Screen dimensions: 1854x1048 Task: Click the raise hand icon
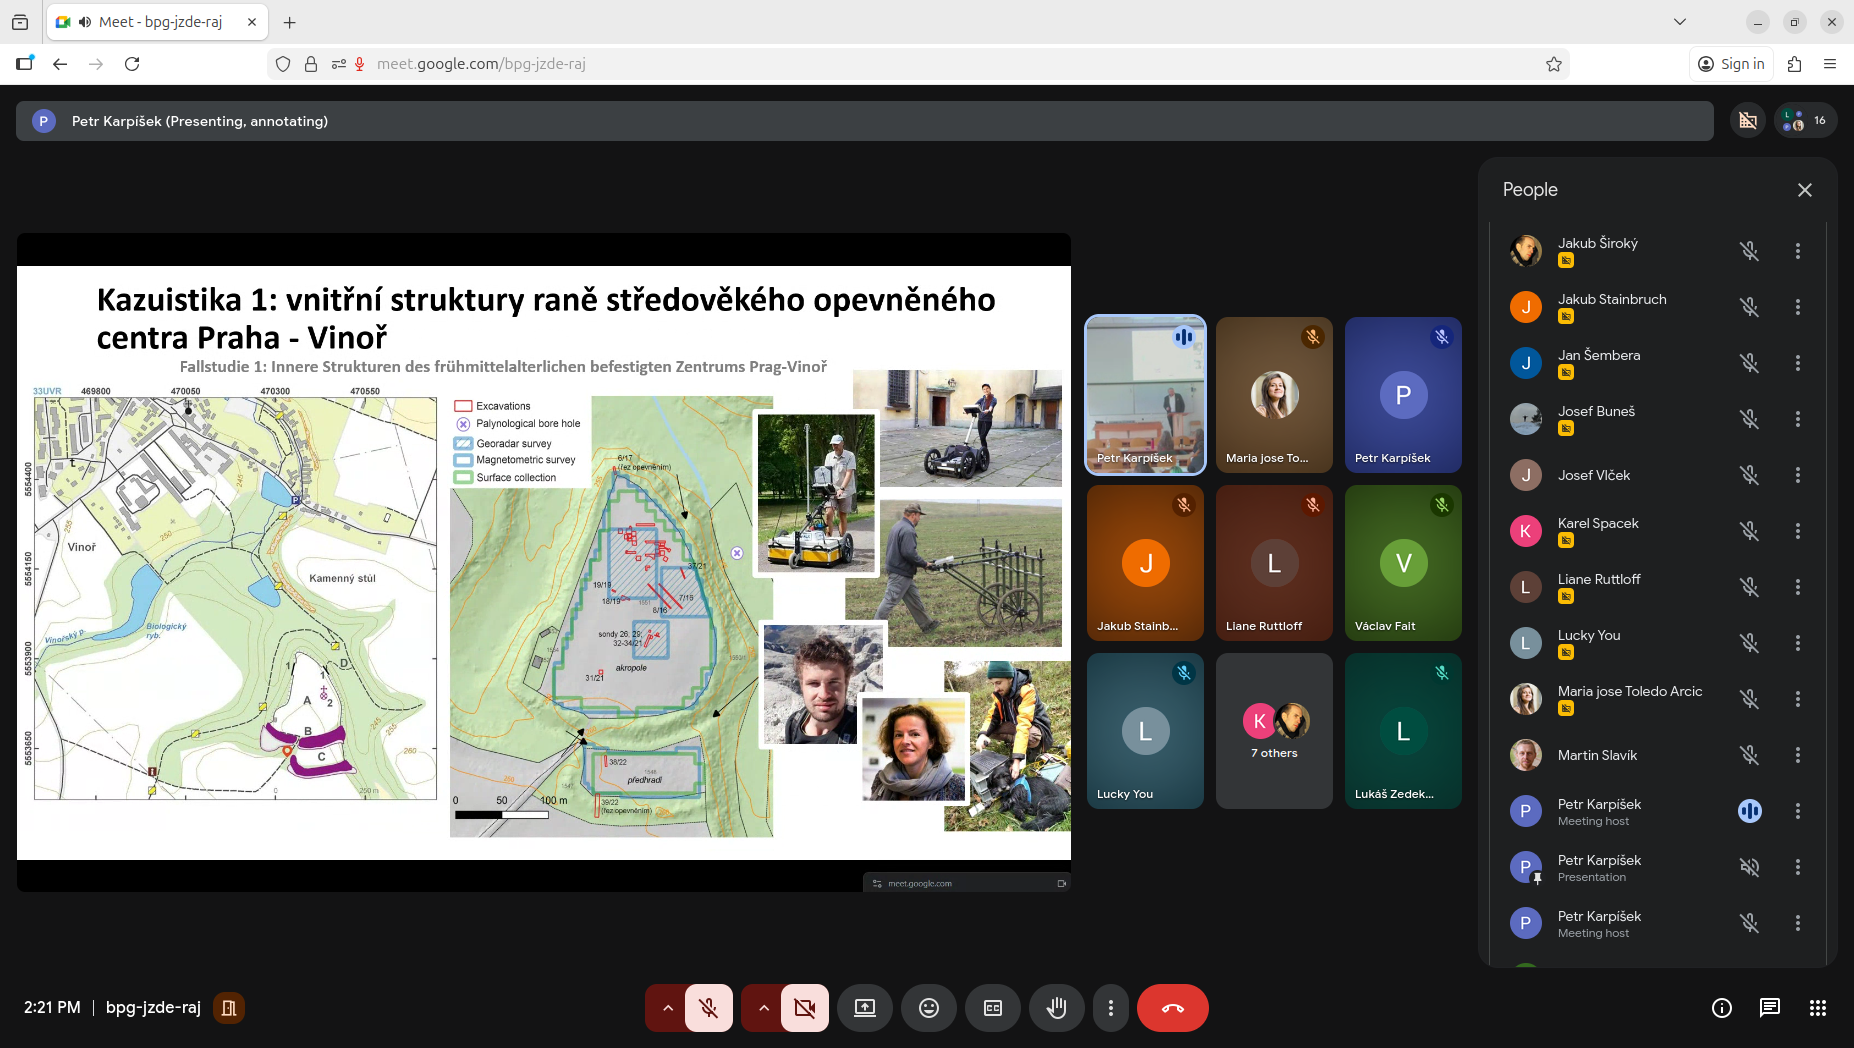[1056, 1008]
